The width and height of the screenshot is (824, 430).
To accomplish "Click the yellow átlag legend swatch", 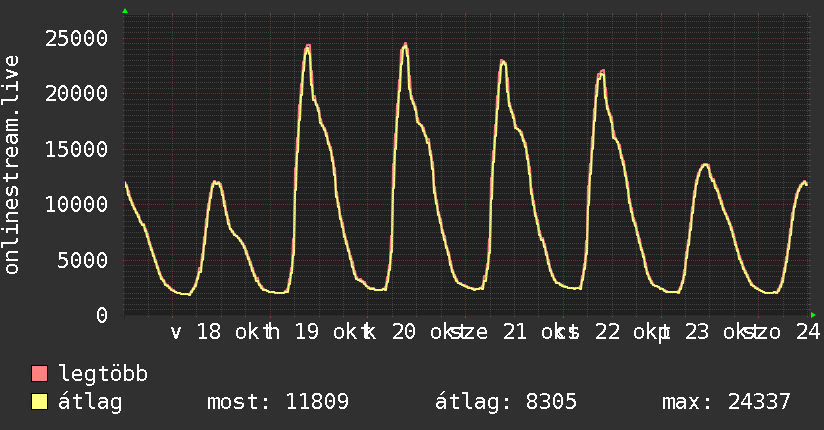I will 39,402.
